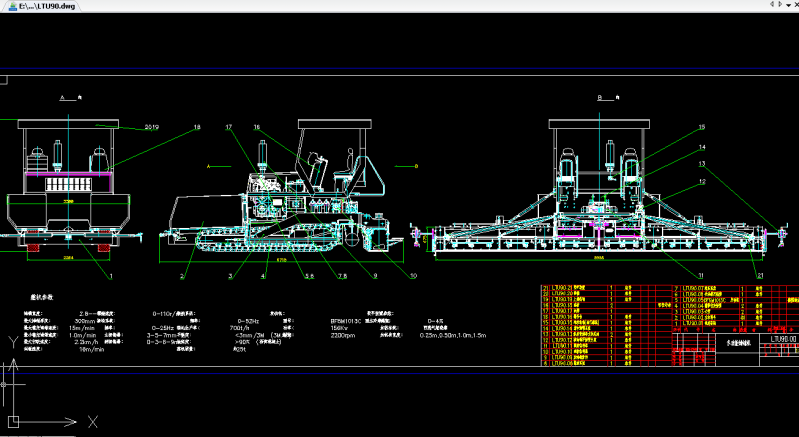
Task: Select the LTU90.21 parts list row
Action: pyautogui.click(x=563, y=287)
